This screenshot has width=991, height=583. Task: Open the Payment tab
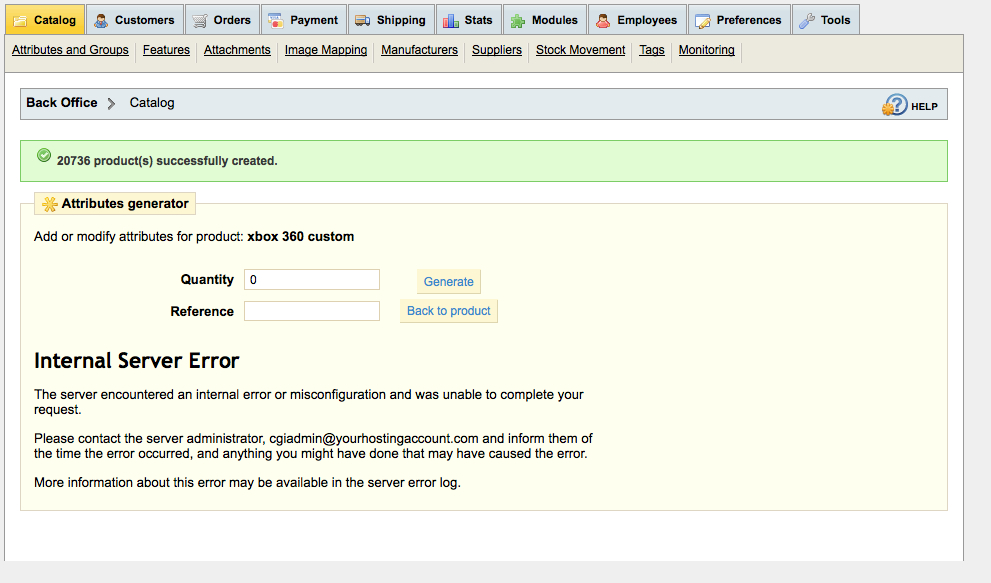(303, 20)
